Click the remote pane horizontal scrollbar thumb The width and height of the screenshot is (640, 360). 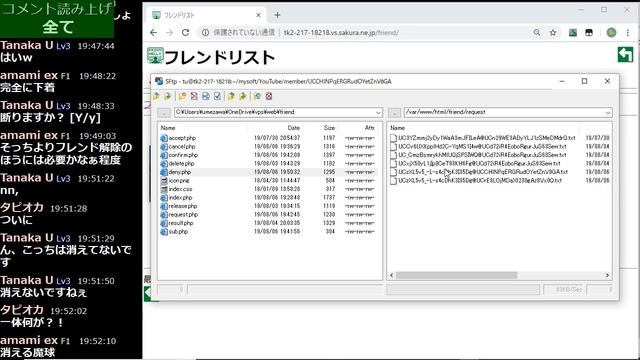[456, 276]
